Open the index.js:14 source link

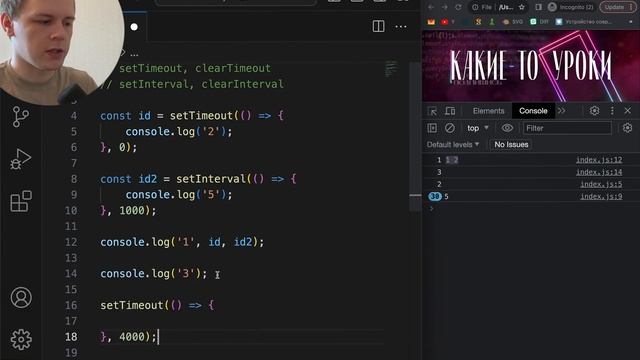pyautogui.click(x=599, y=172)
